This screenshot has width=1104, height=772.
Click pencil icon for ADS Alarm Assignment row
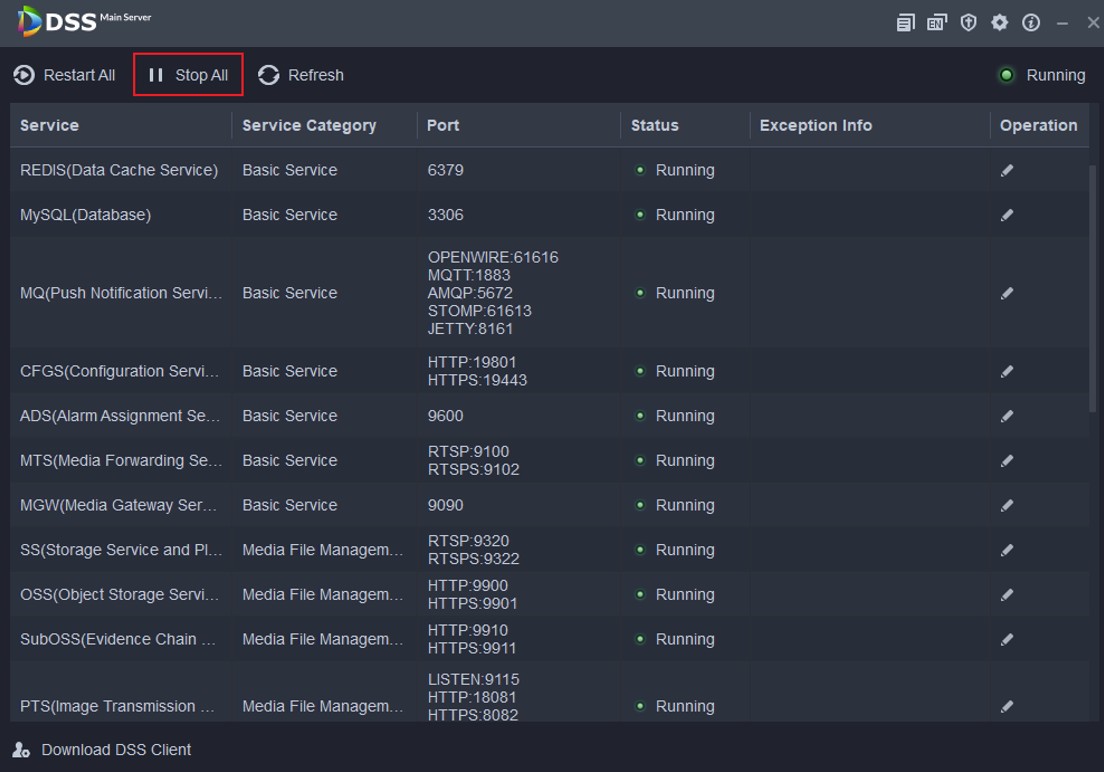click(x=1007, y=416)
